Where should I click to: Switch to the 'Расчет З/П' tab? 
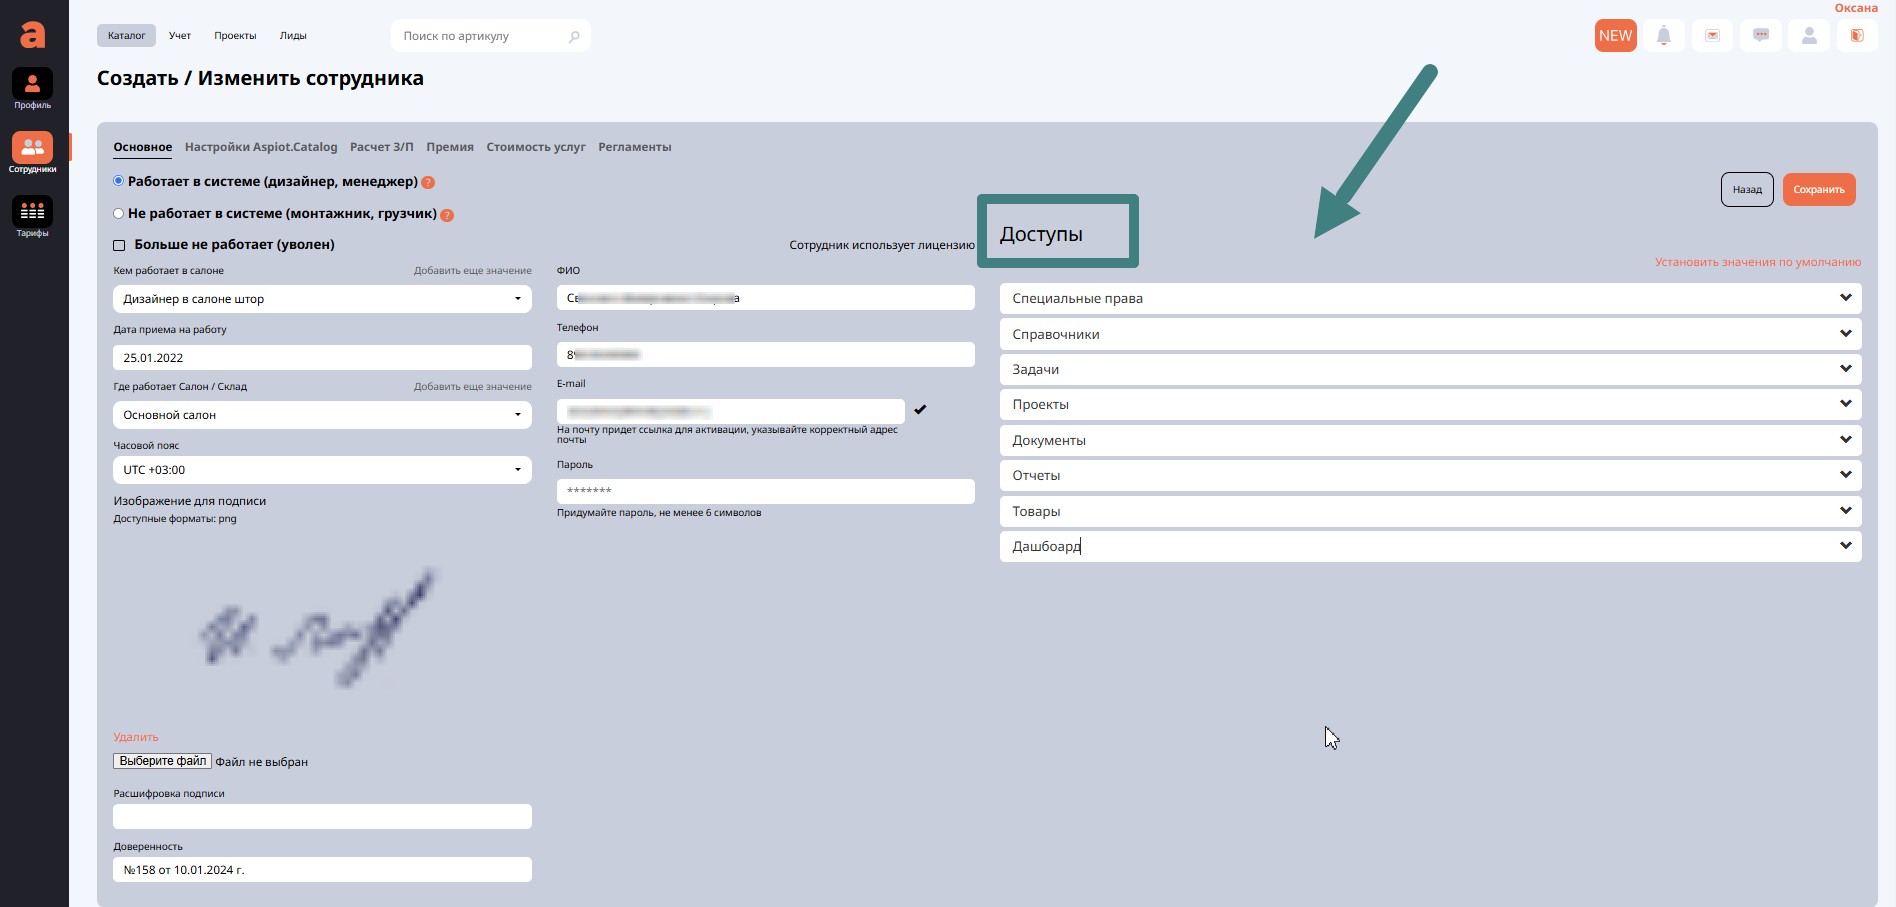pos(381,147)
